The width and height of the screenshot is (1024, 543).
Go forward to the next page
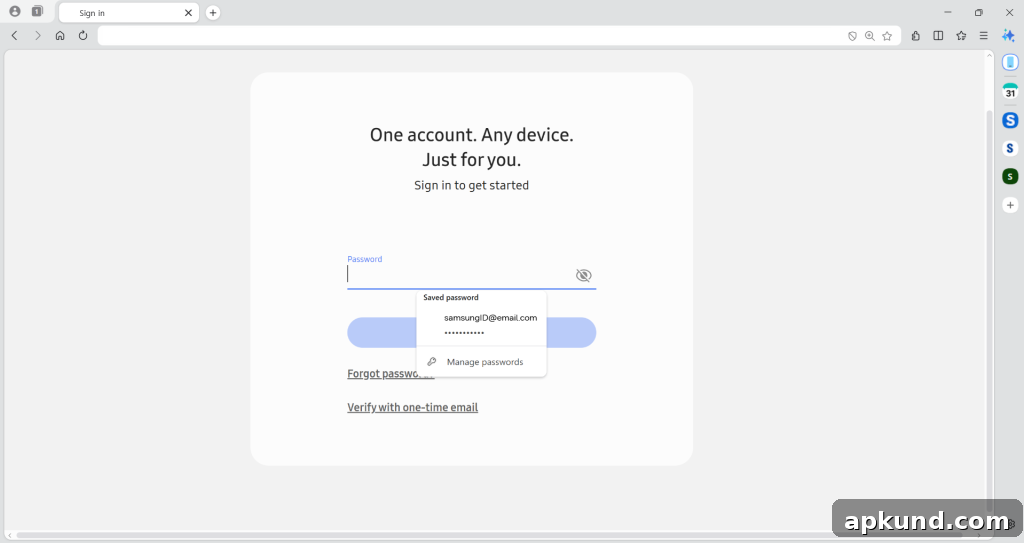[37, 35]
